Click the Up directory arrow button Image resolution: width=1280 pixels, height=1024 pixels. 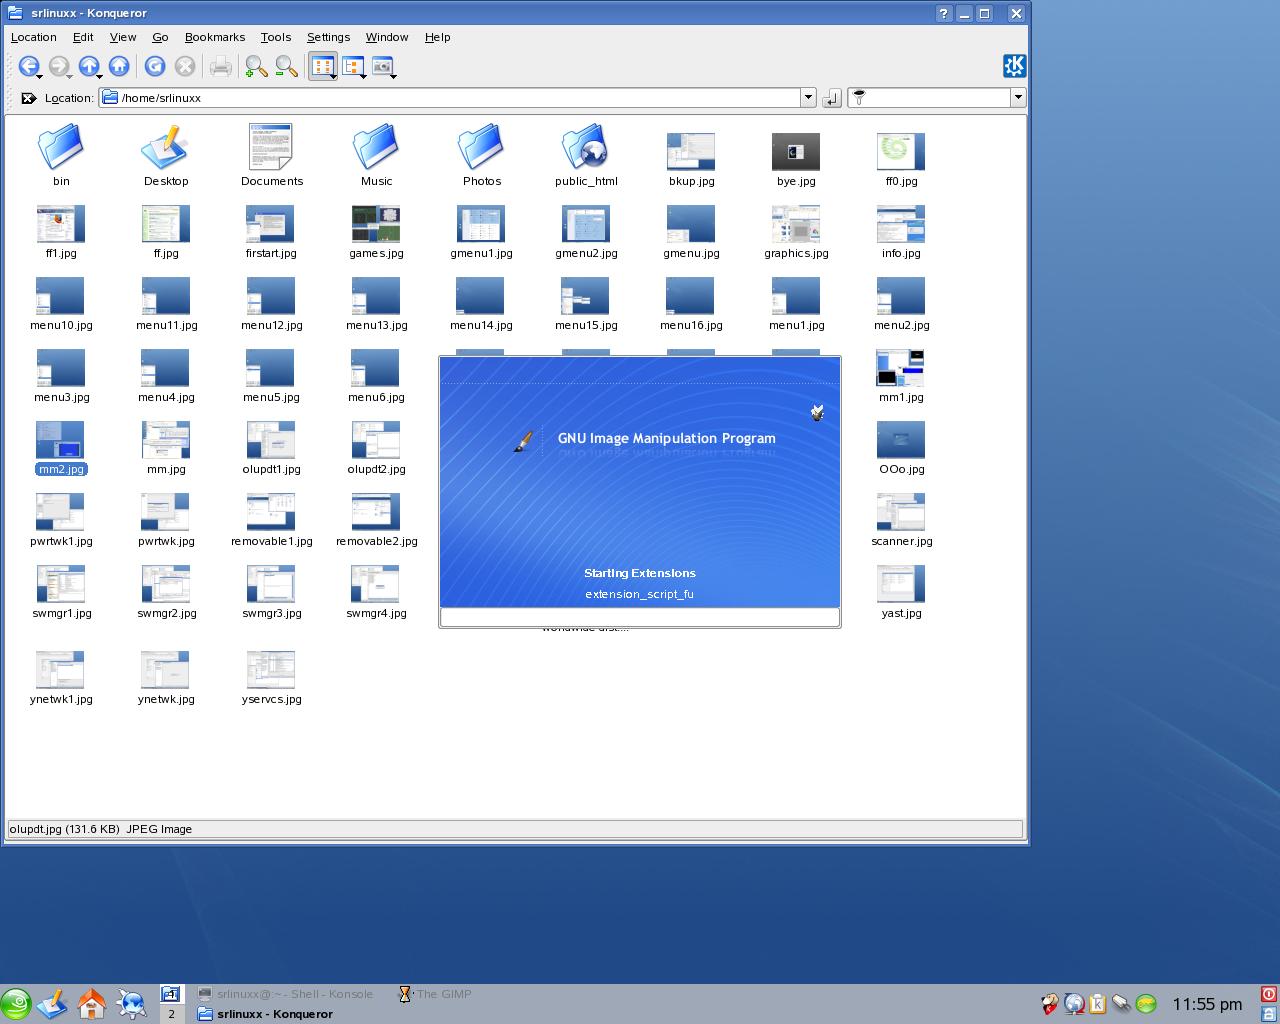(88, 66)
